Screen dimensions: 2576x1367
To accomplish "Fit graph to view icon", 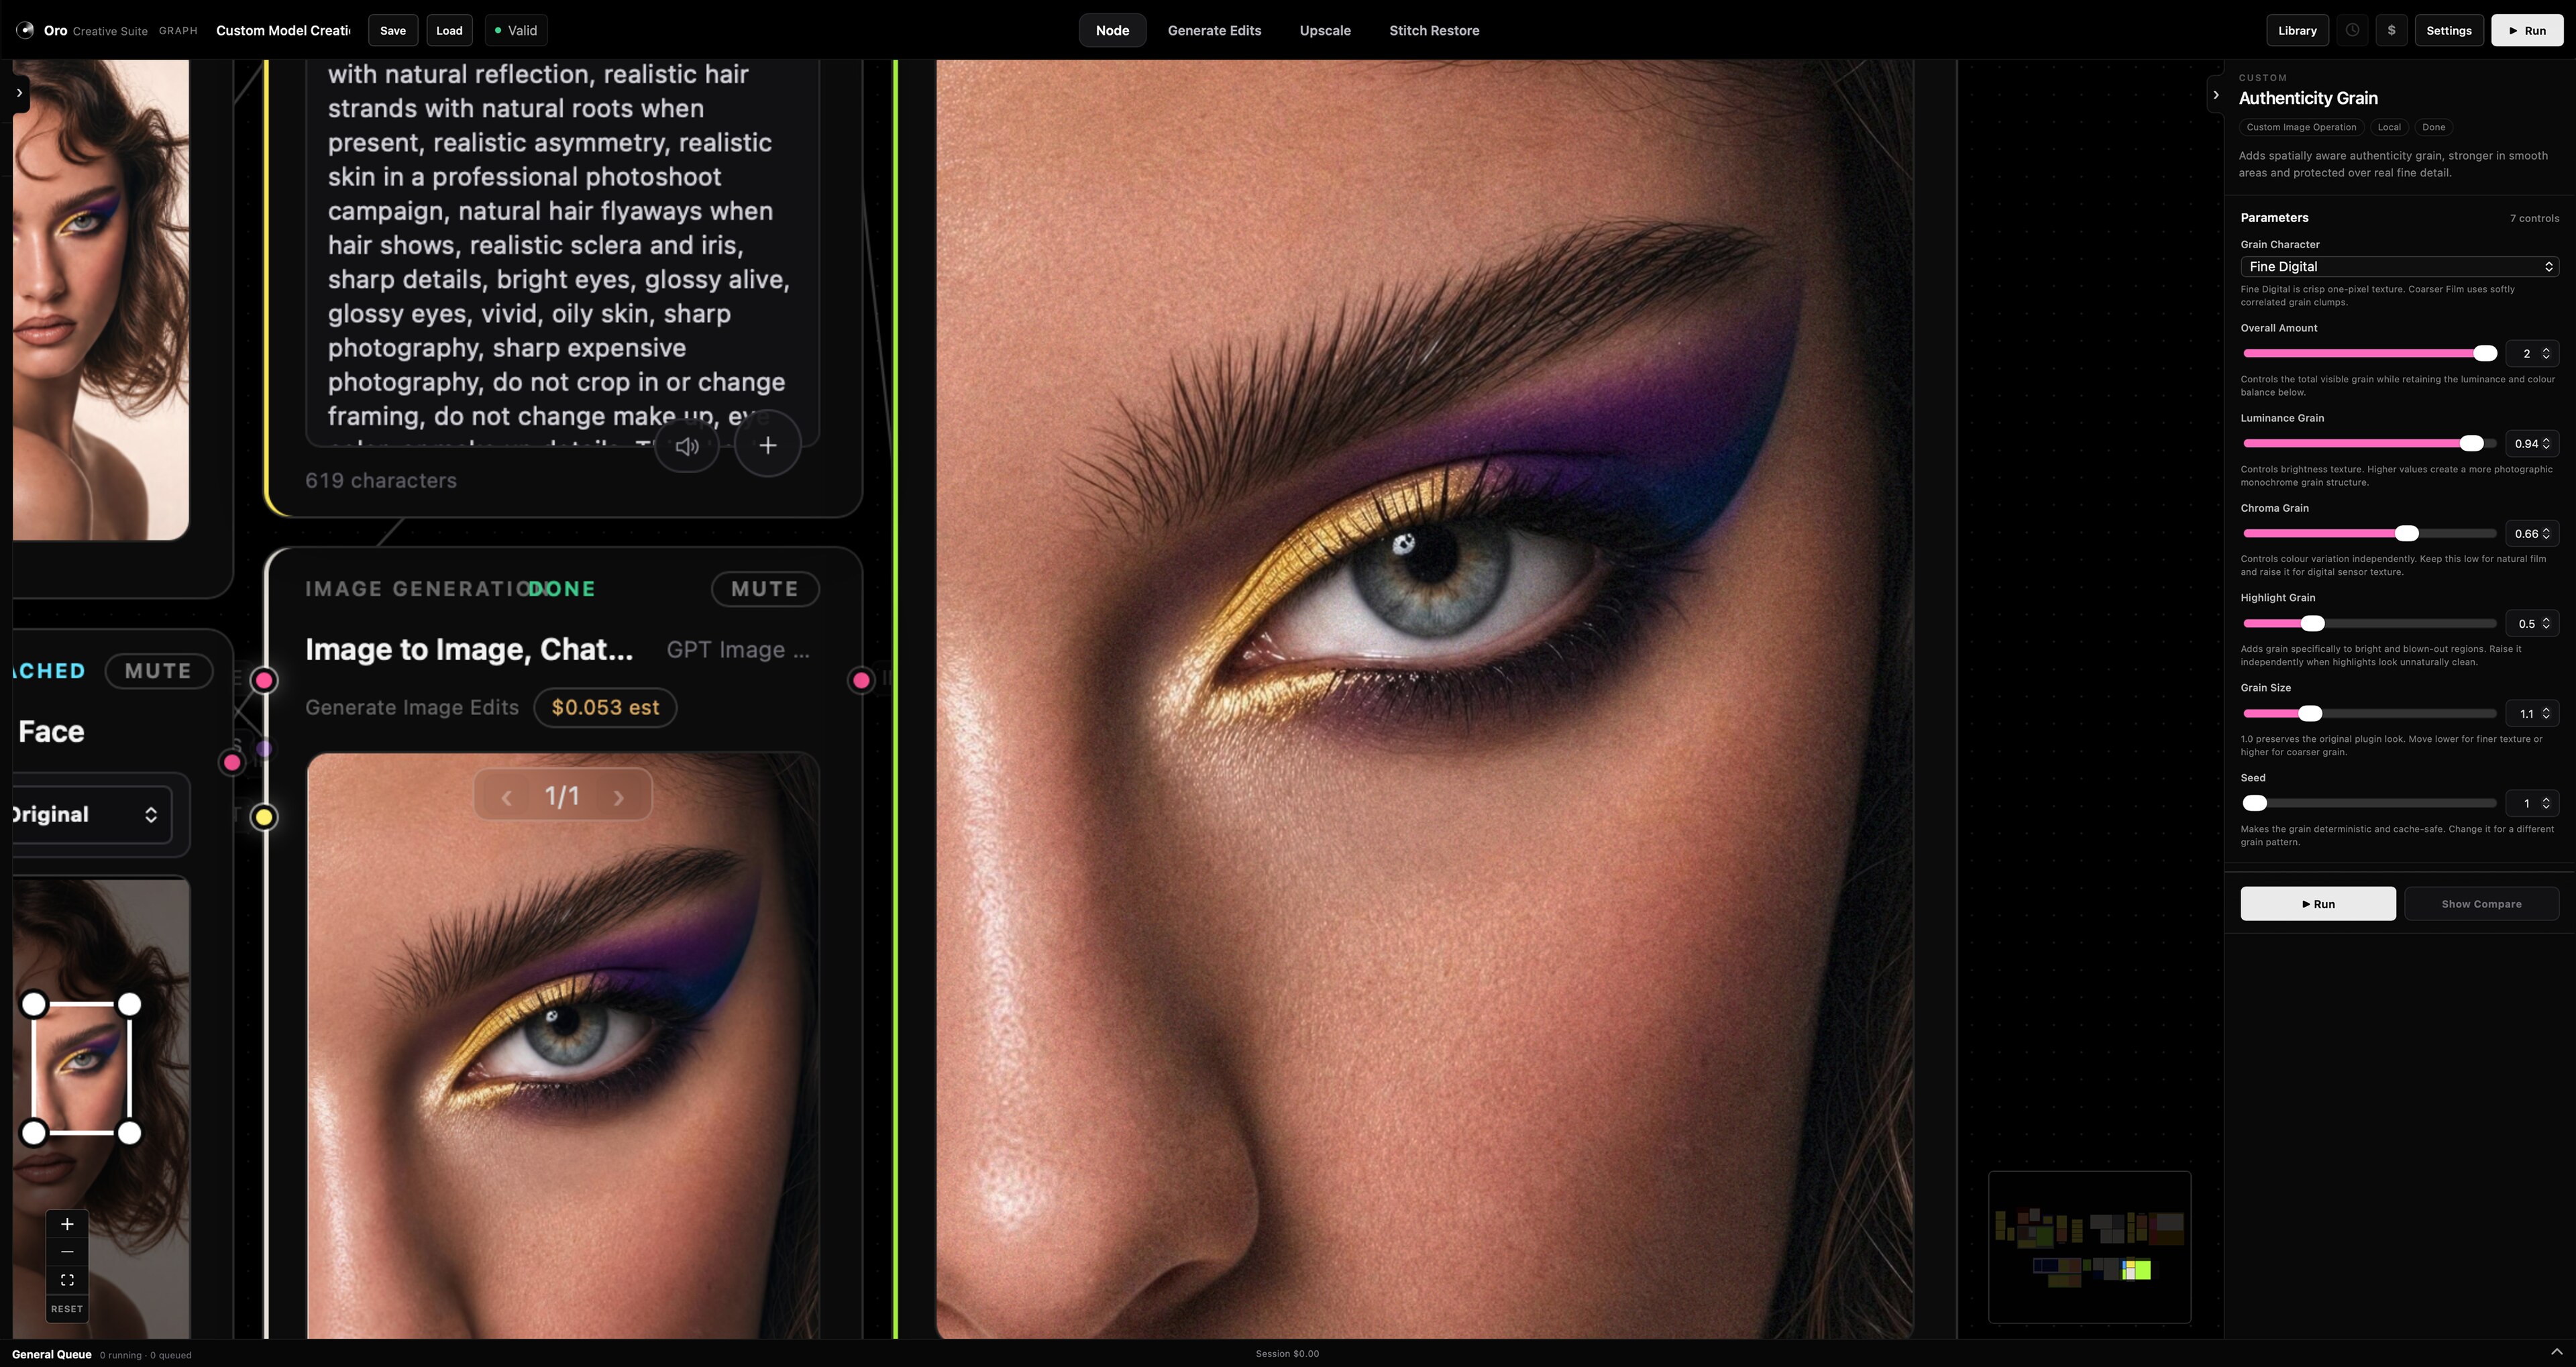I will click(67, 1280).
